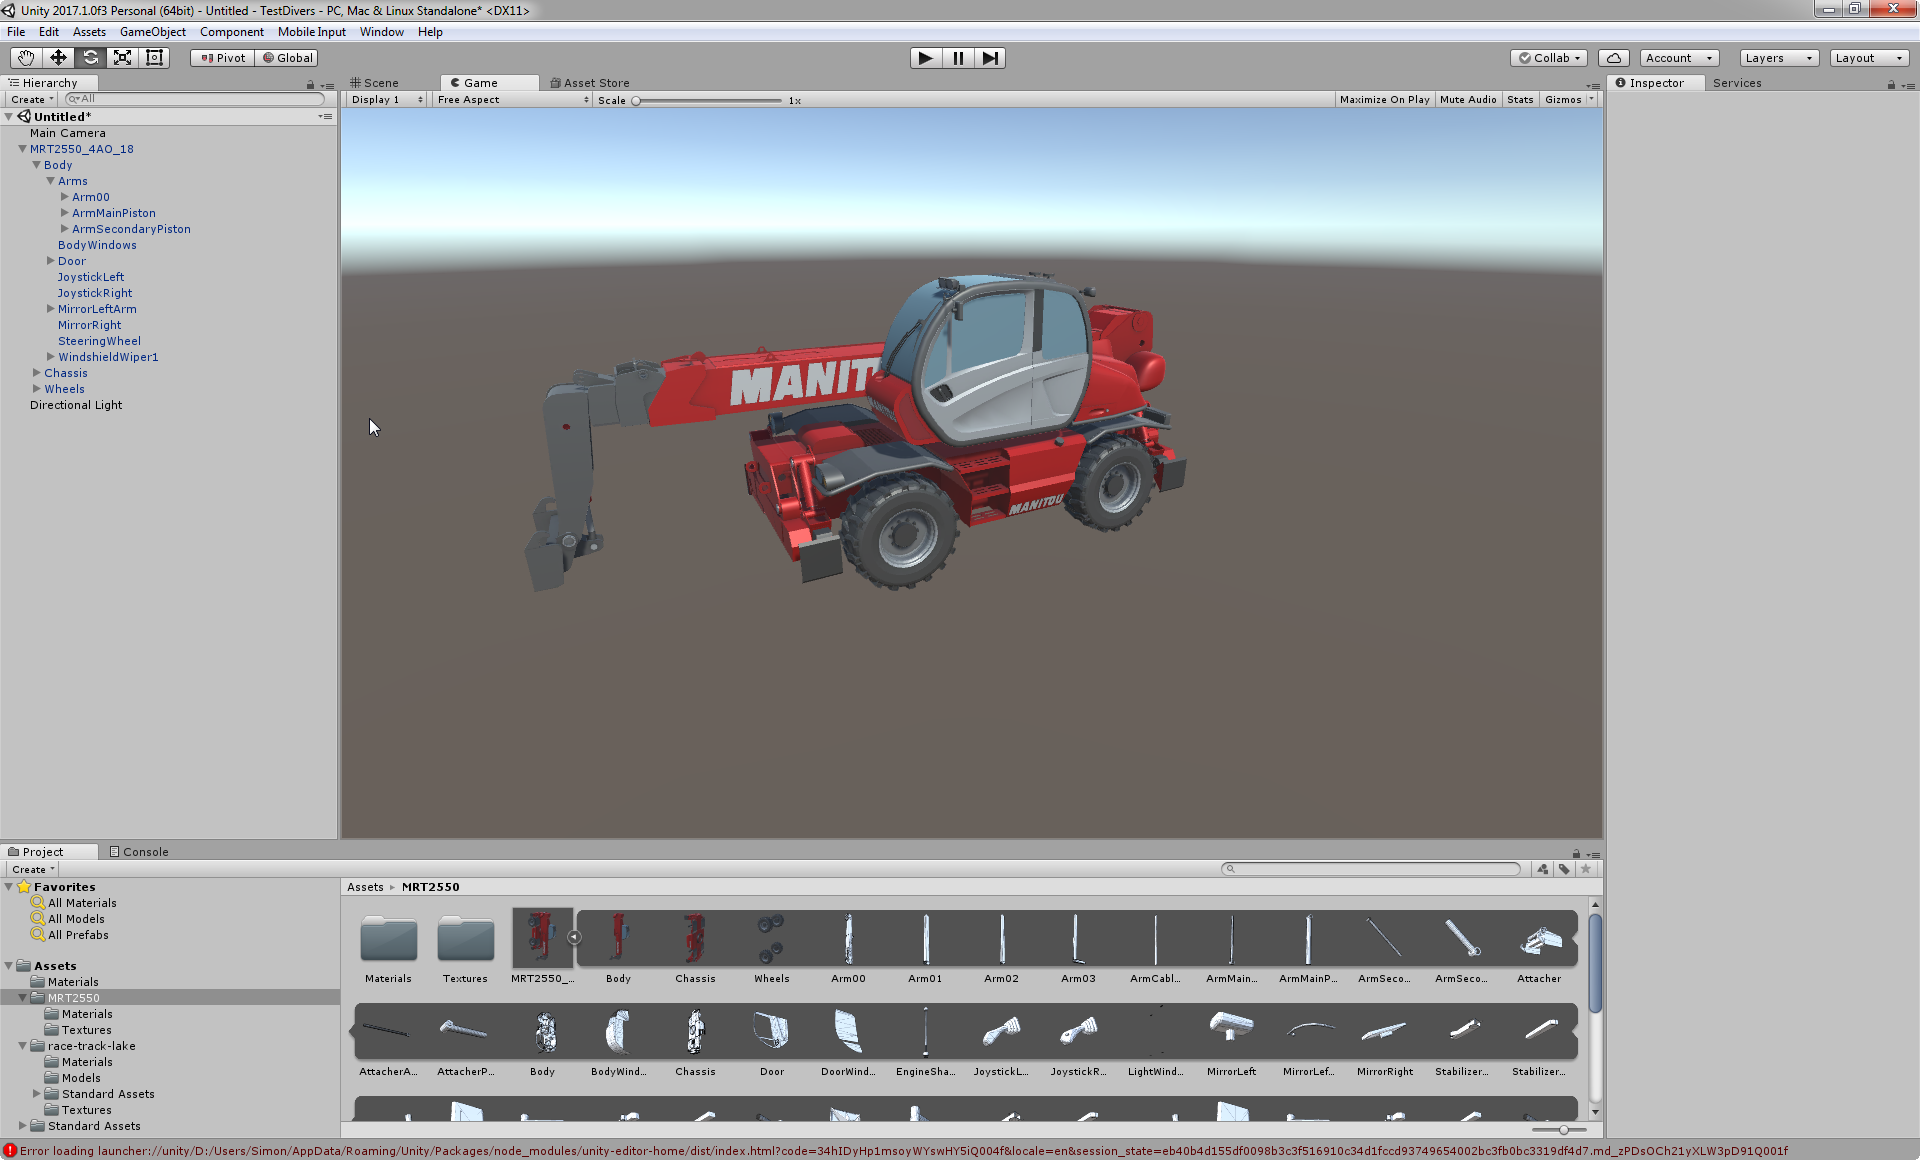Switch to the Console tab
1920x1160 pixels.
[139, 852]
